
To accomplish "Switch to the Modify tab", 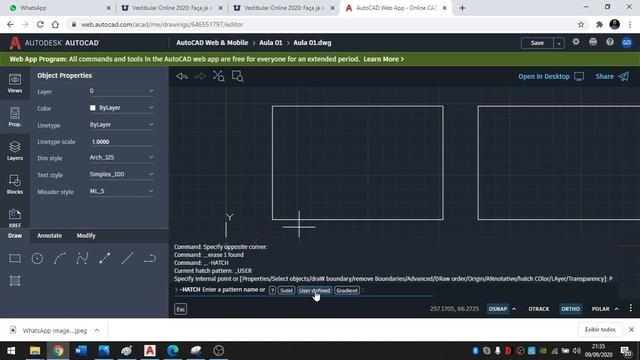I will click(x=86, y=236).
